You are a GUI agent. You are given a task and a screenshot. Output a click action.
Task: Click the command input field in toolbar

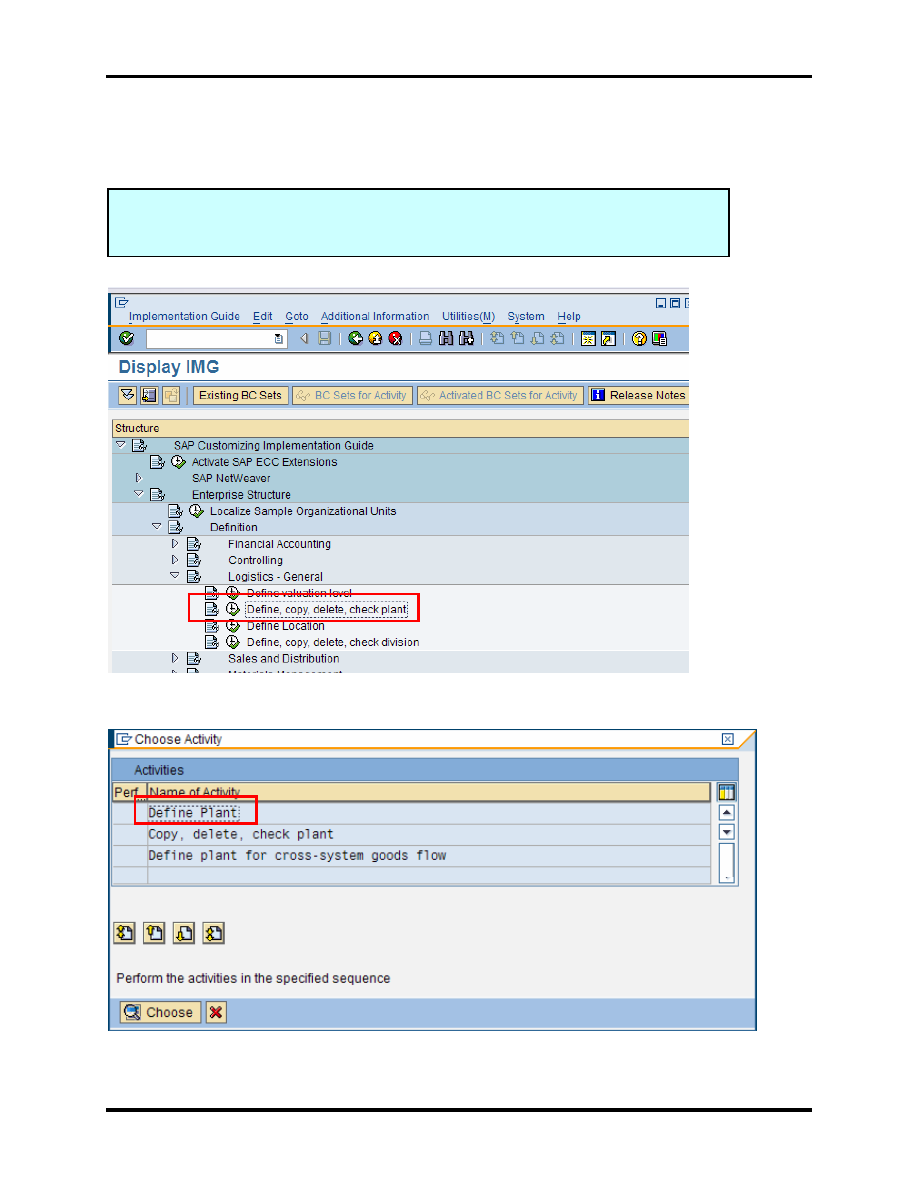(x=210, y=339)
